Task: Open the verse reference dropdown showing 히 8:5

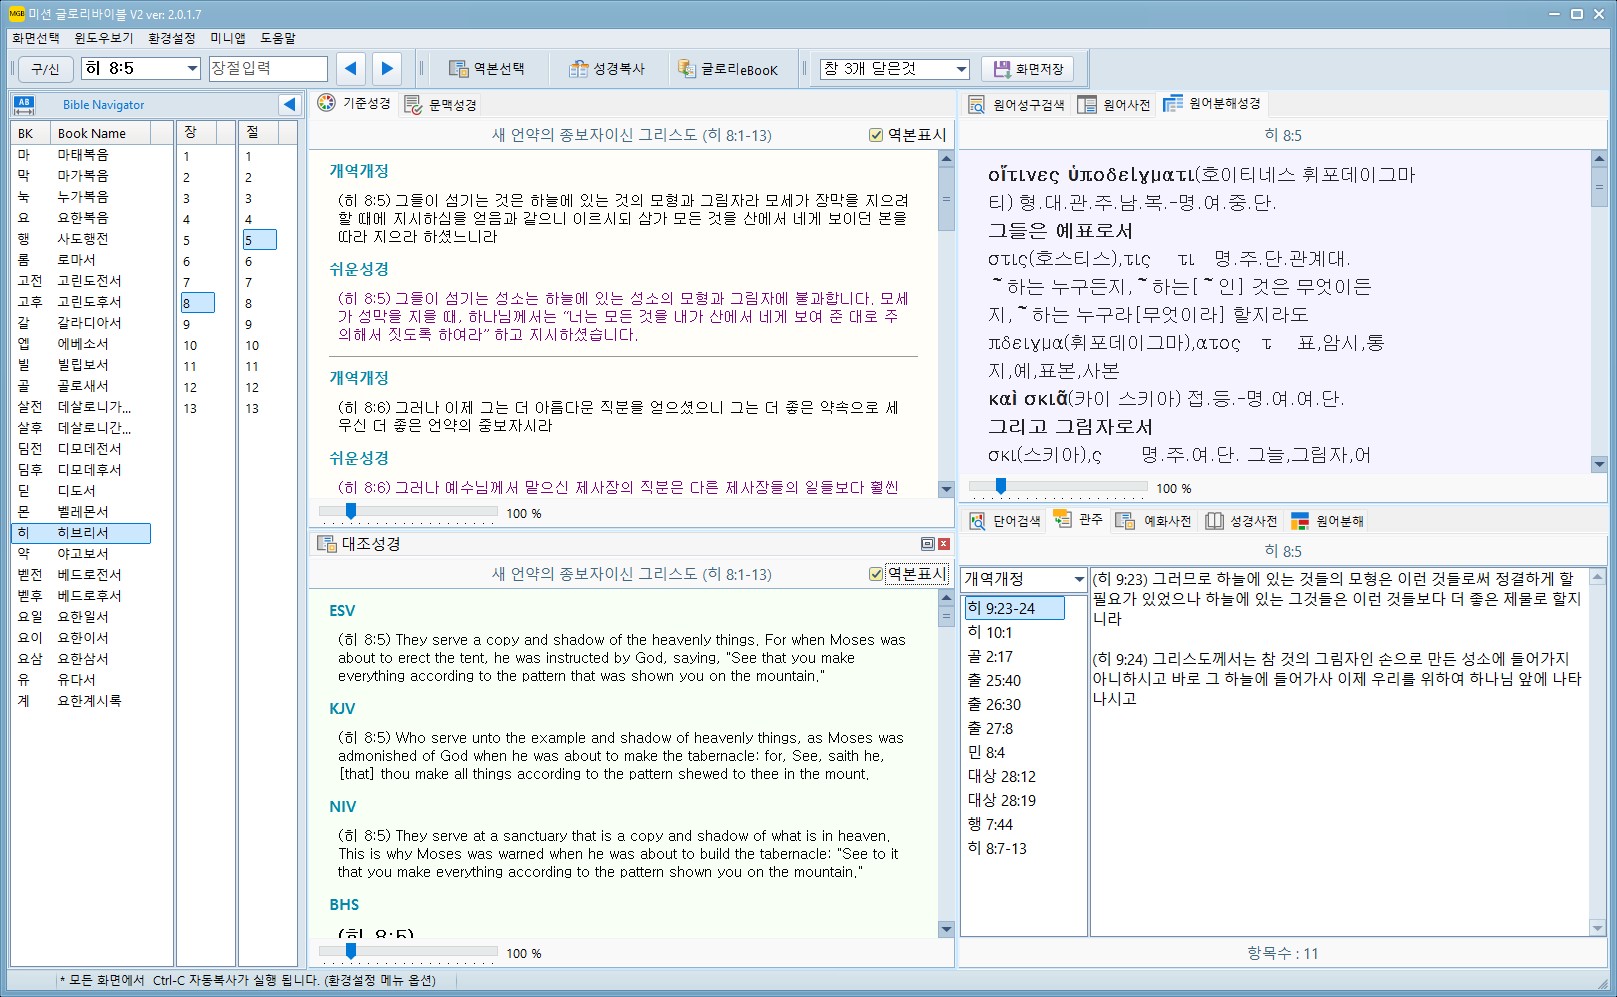Action: point(192,68)
